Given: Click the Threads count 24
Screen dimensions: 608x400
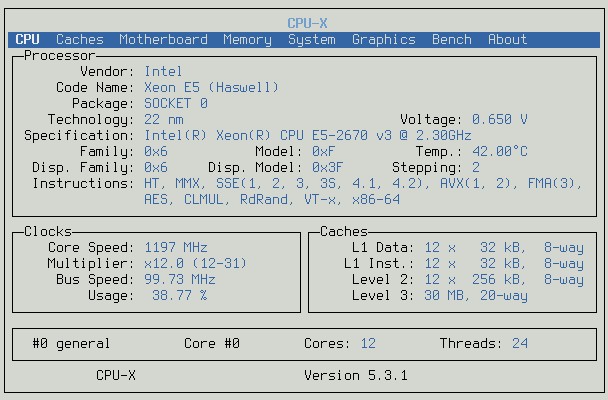Looking at the screenshot, I should [x=520, y=343].
